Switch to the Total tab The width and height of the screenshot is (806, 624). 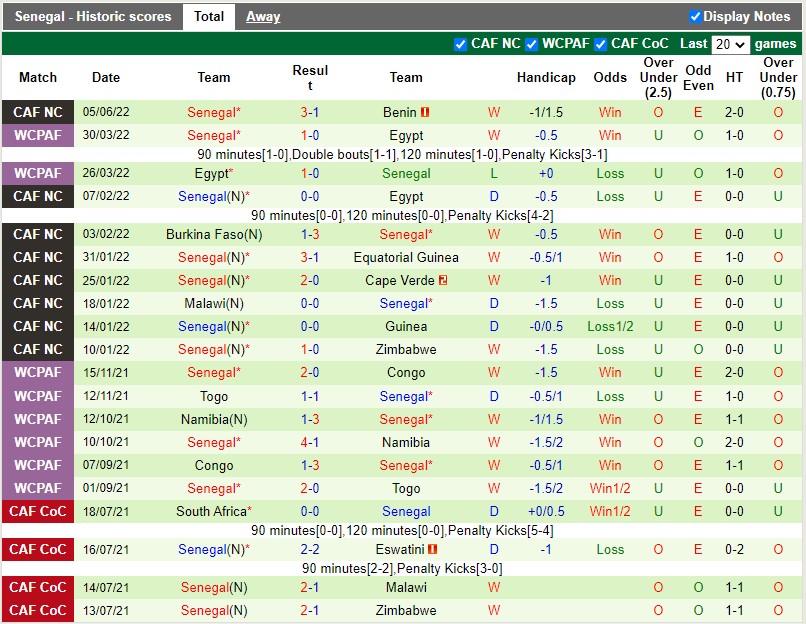[x=209, y=16]
